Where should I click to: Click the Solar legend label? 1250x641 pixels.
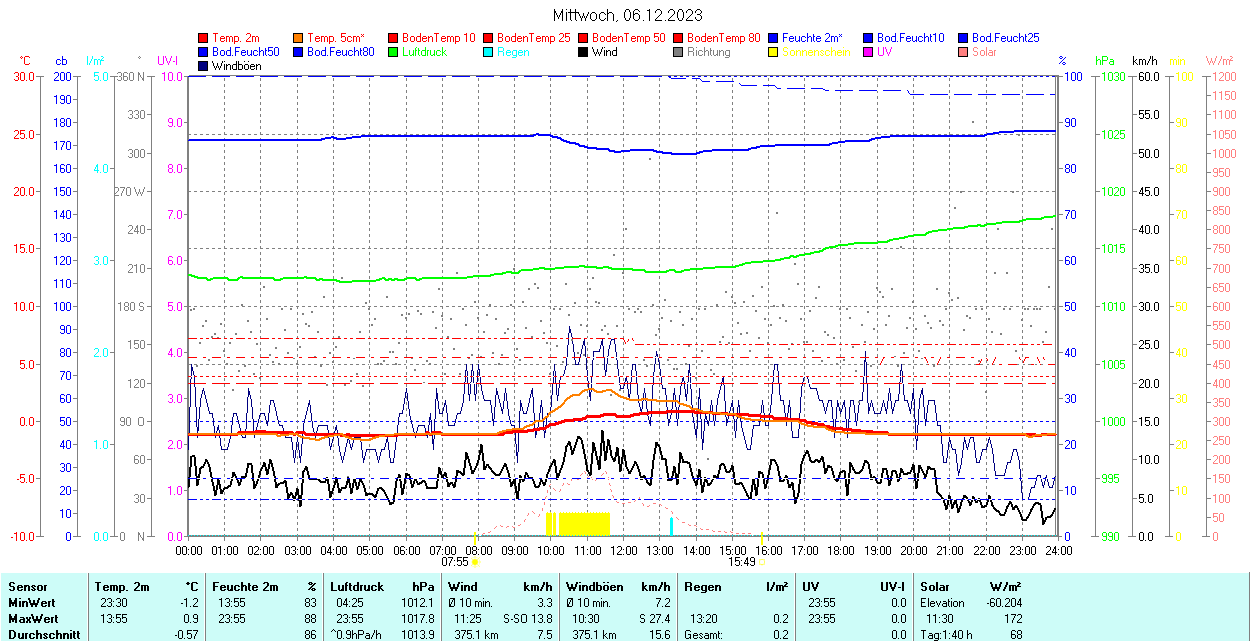[x=984, y=52]
